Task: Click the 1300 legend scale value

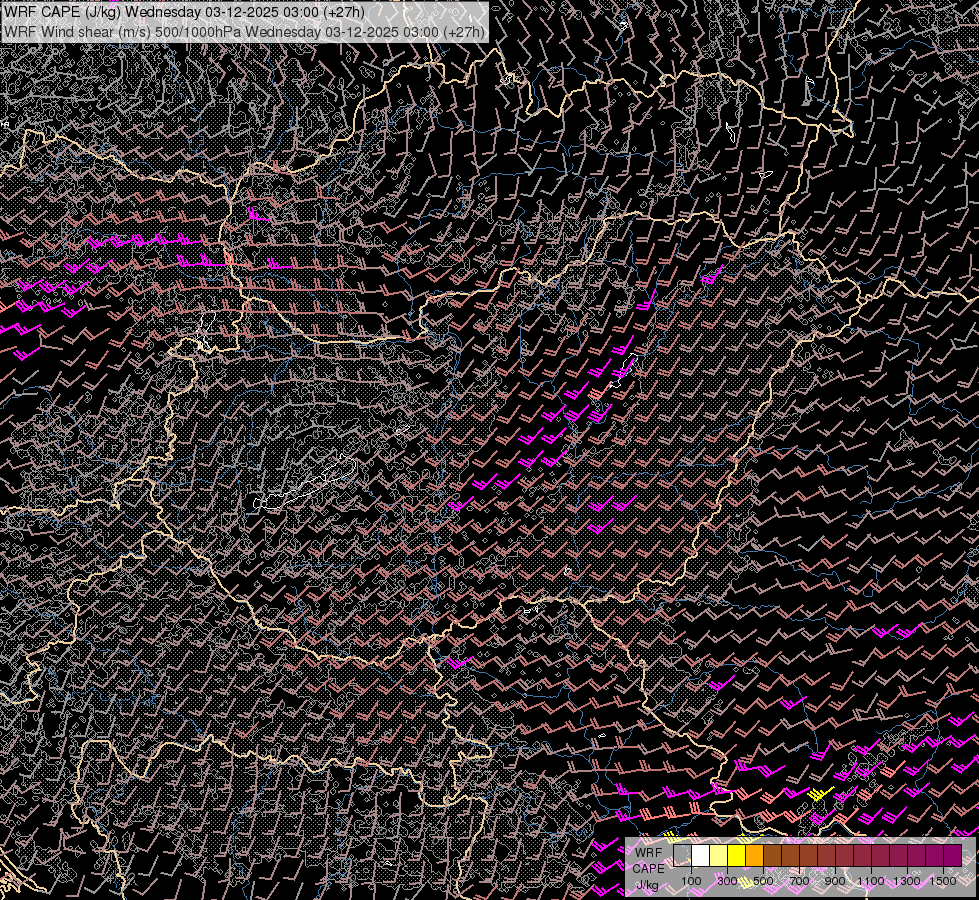Action: (x=907, y=881)
